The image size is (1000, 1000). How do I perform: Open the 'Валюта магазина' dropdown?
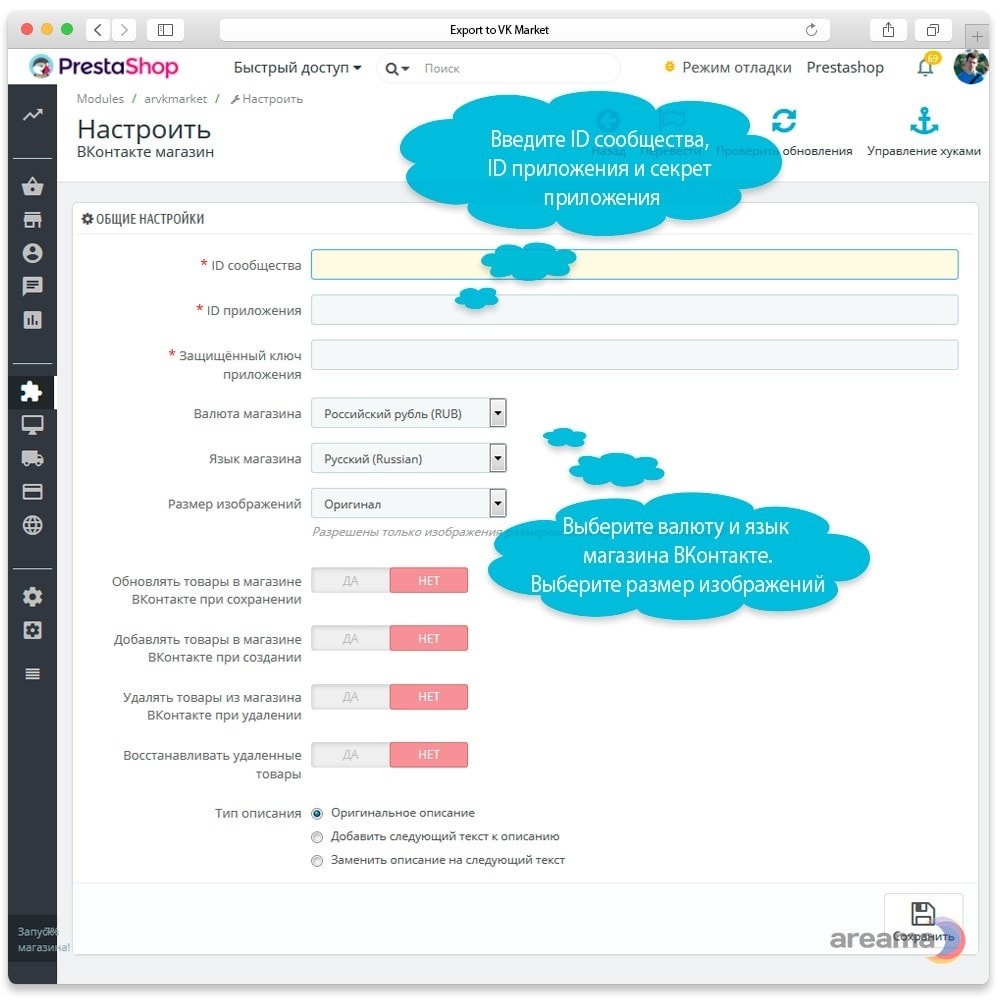409,413
